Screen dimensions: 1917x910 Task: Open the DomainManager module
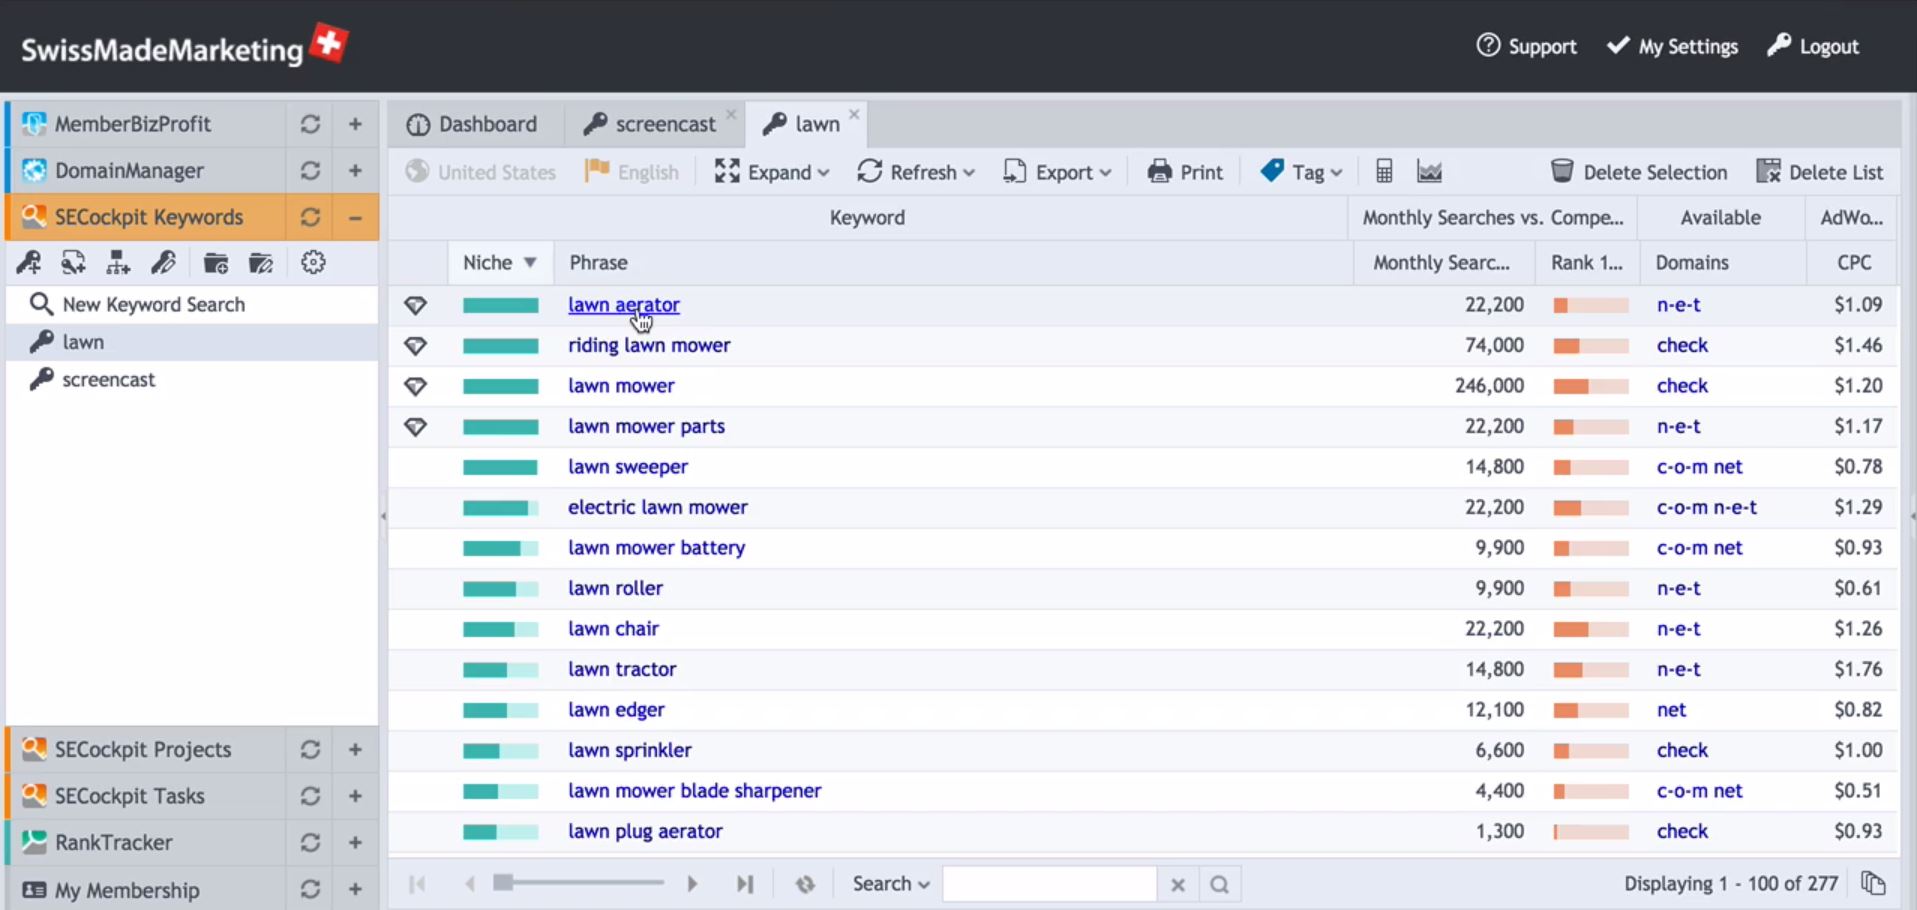tap(129, 171)
